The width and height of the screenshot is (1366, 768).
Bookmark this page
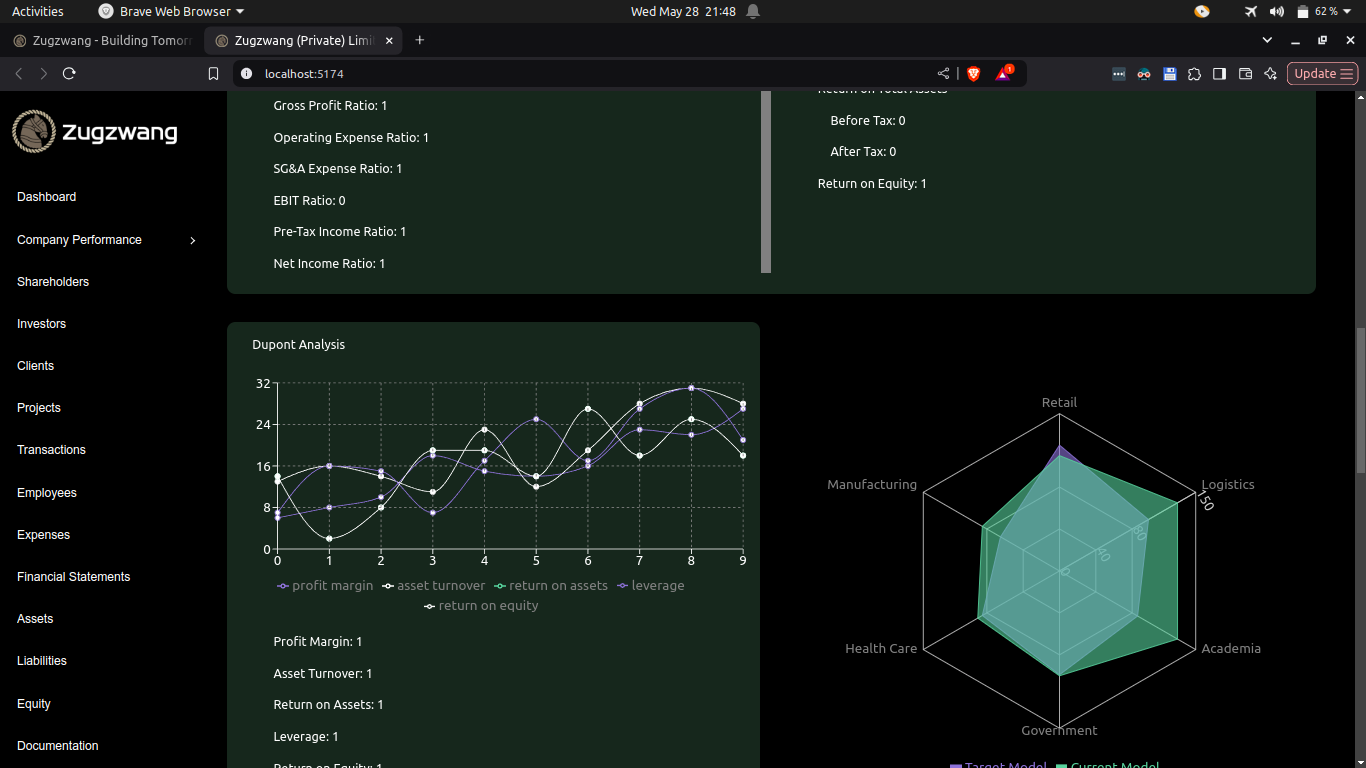click(x=213, y=73)
